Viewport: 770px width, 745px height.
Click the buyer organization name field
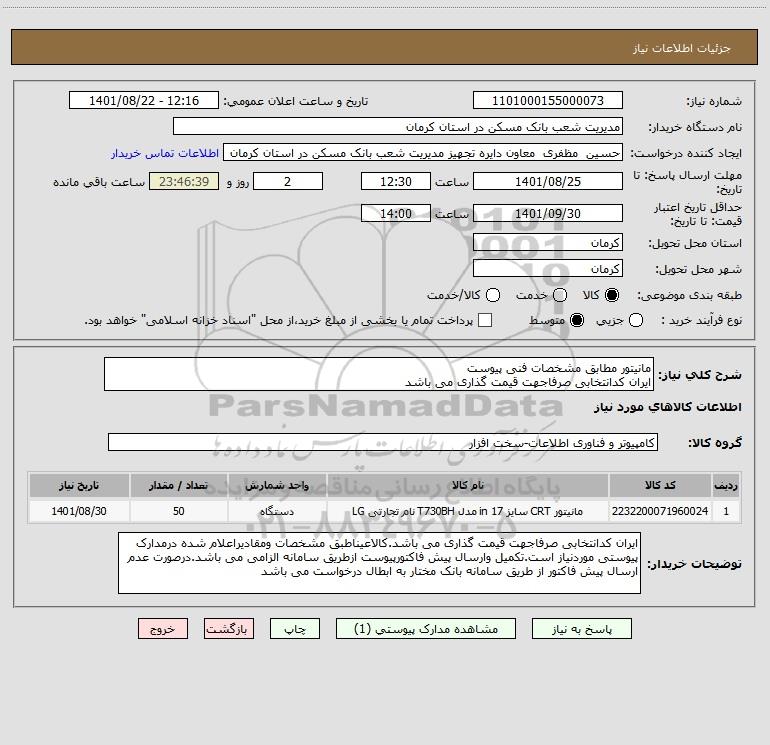pyautogui.click(x=398, y=127)
